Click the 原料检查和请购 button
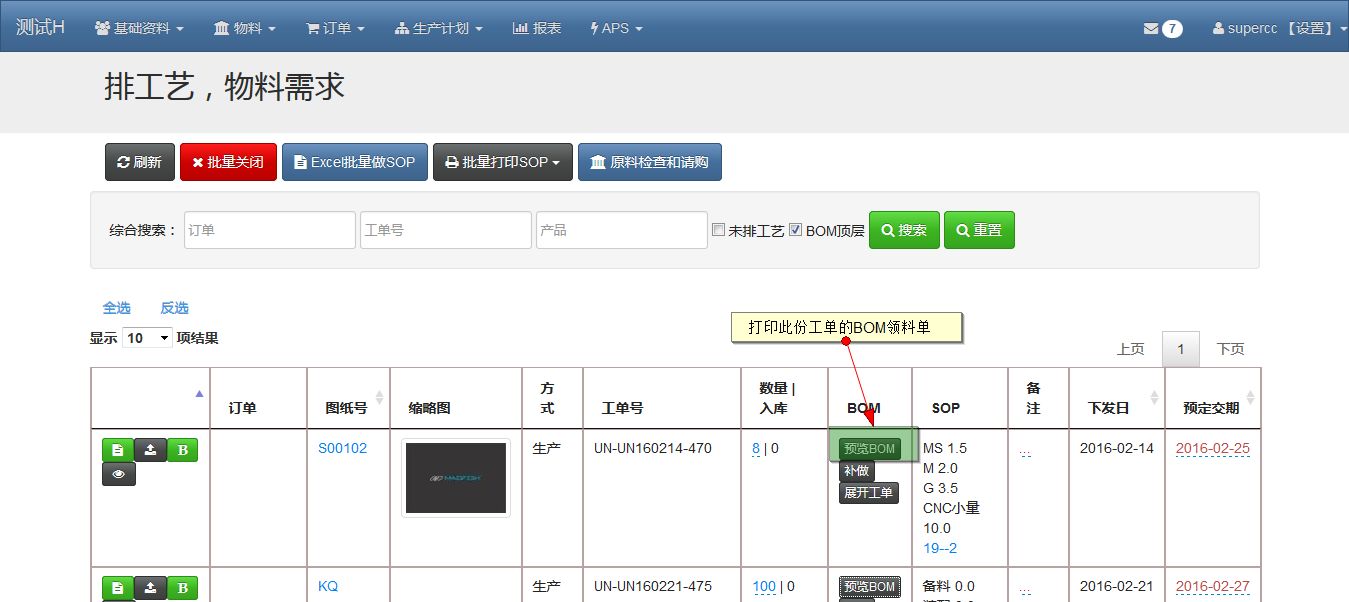Image resolution: width=1349 pixels, height=602 pixels. click(649, 162)
